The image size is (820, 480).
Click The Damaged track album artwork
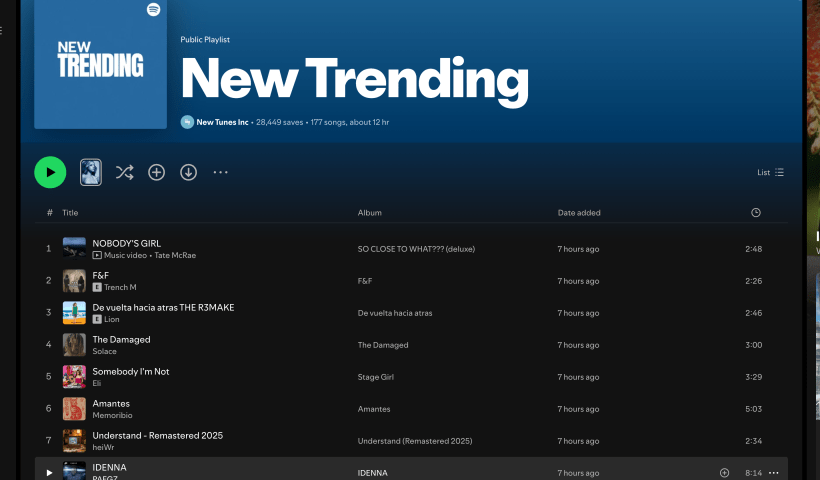pyautogui.click(x=74, y=345)
